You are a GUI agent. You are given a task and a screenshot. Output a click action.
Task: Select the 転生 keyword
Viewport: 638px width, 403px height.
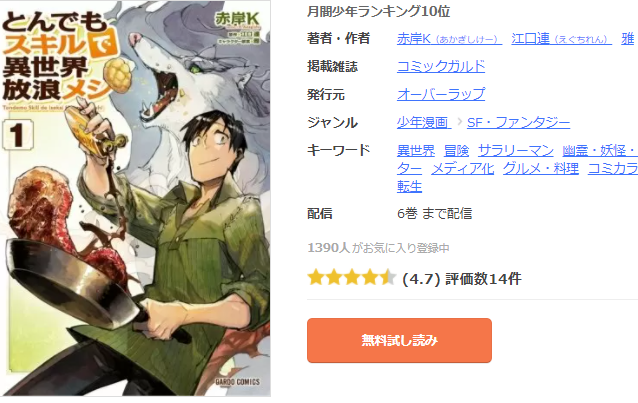point(409,186)
